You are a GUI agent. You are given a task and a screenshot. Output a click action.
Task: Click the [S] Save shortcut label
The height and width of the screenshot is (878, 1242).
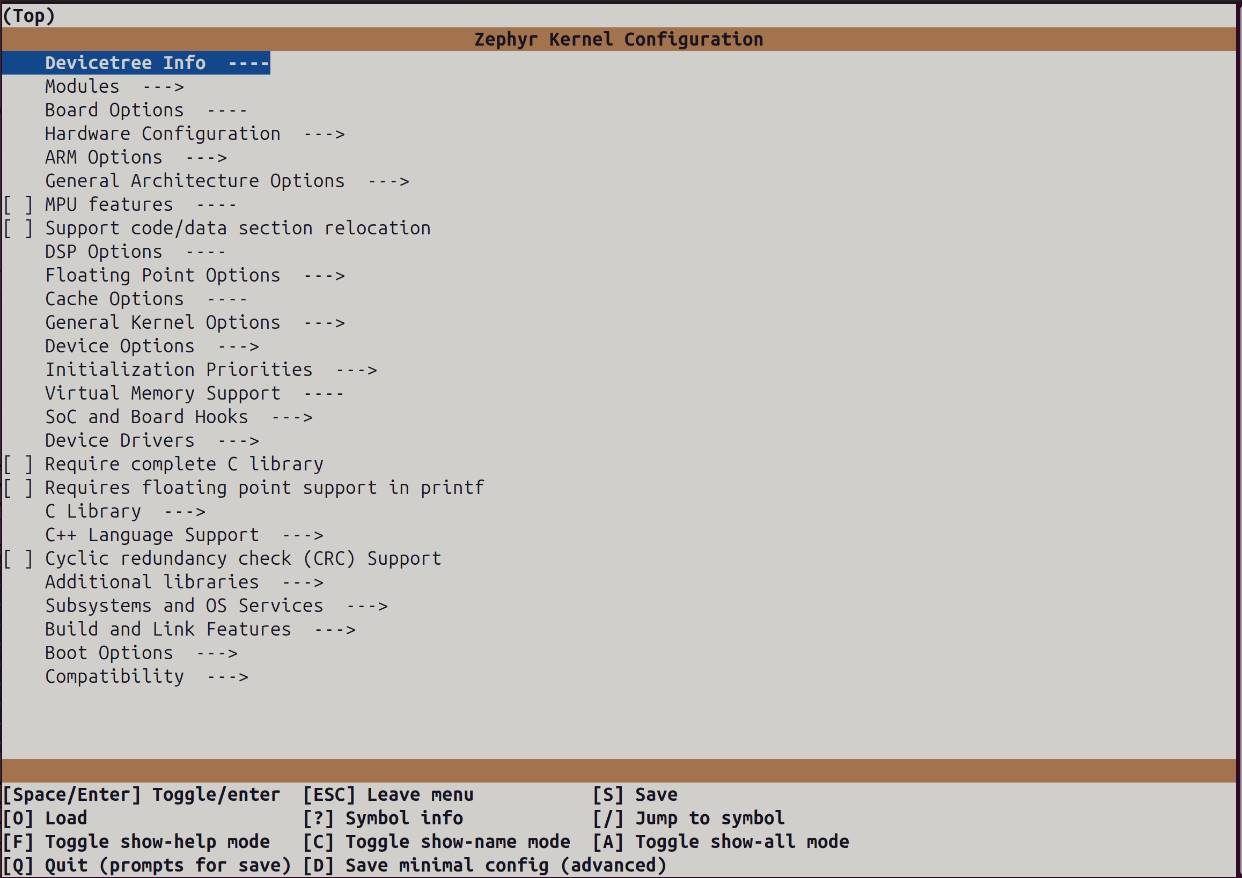coord(635,795)
